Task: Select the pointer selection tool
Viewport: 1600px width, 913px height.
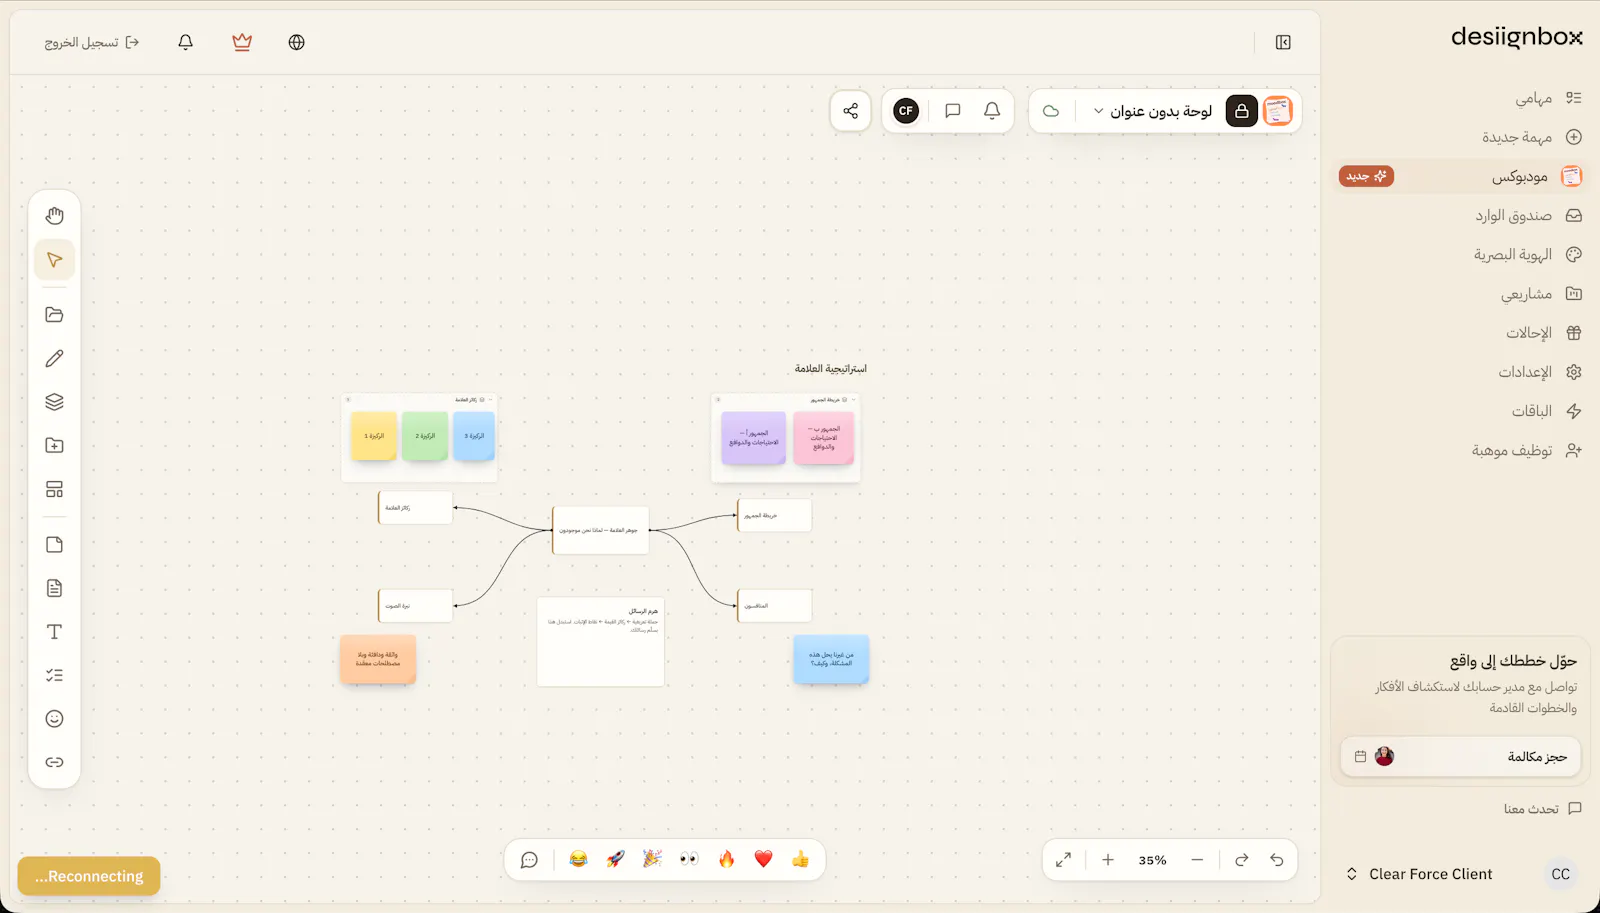Action: (54, 260)
